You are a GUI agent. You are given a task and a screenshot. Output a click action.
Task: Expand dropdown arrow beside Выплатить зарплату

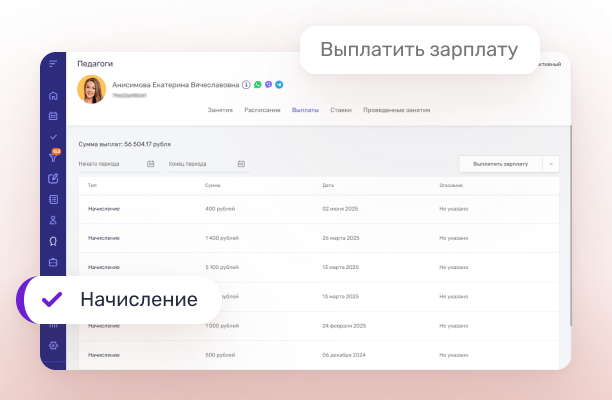[x=550, y=163]
